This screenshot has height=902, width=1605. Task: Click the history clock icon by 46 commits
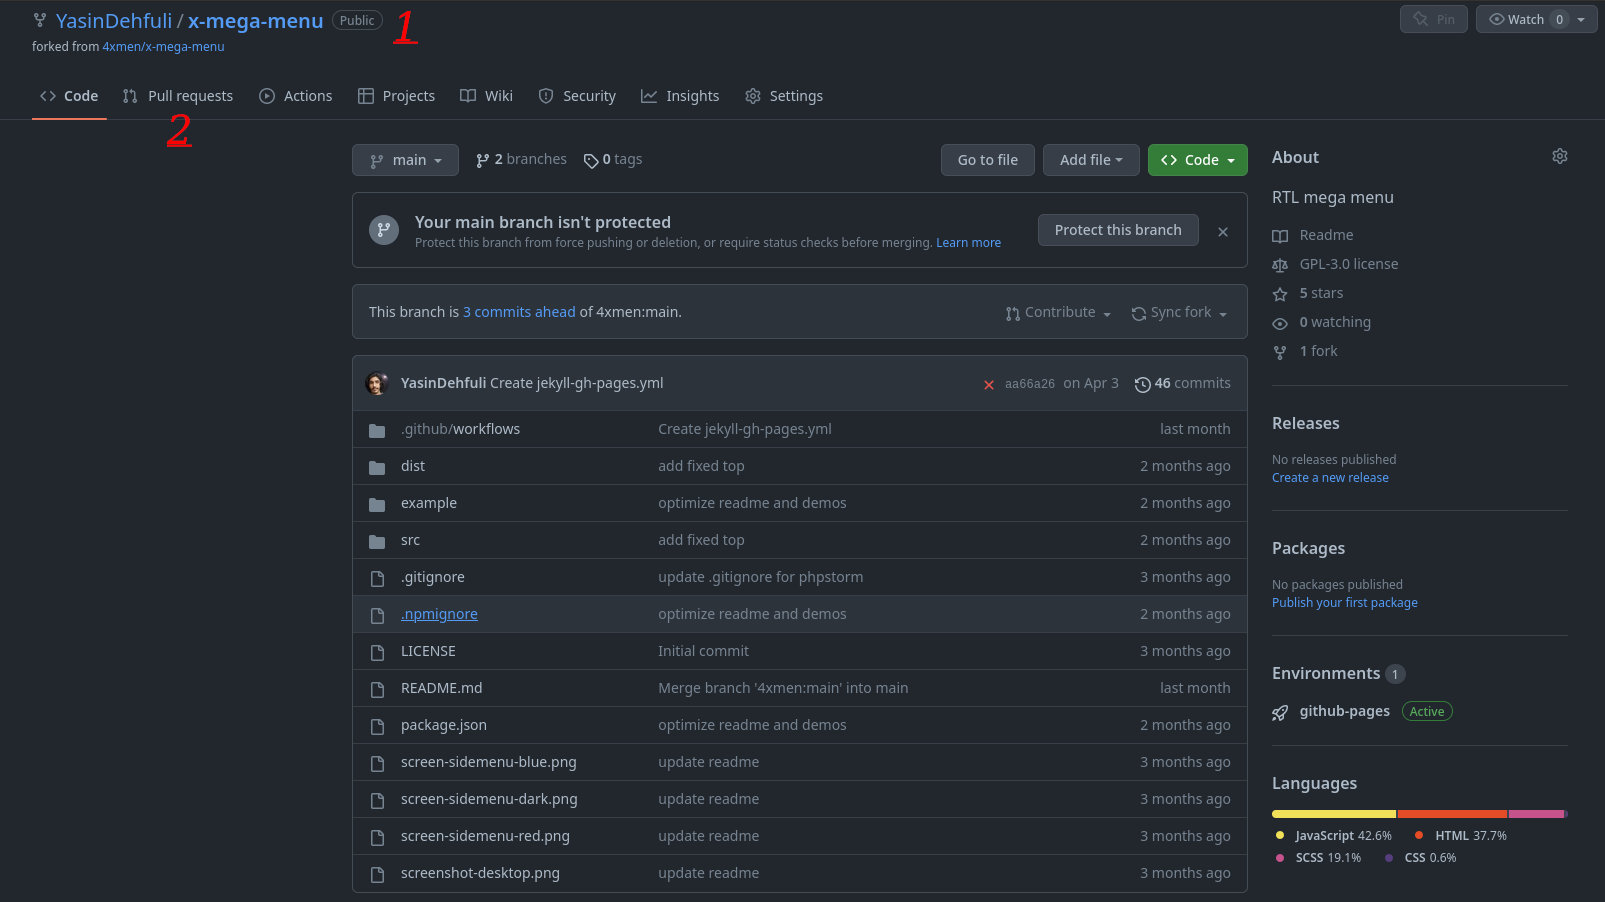click(1142, 384)
